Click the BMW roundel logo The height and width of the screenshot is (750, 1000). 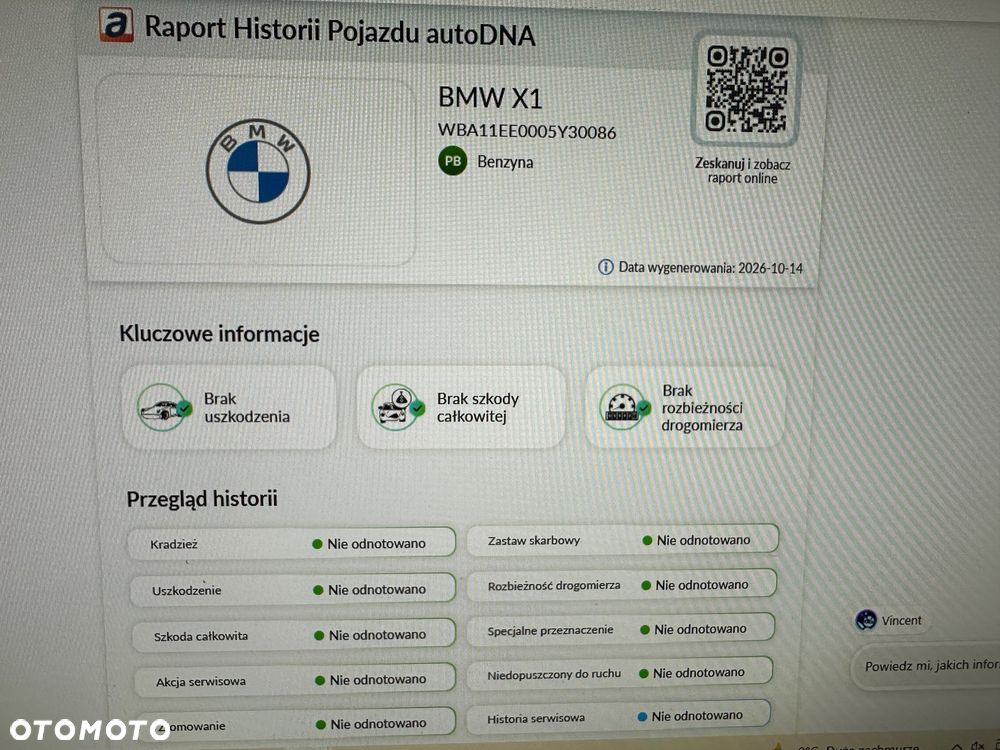[258, 171]
